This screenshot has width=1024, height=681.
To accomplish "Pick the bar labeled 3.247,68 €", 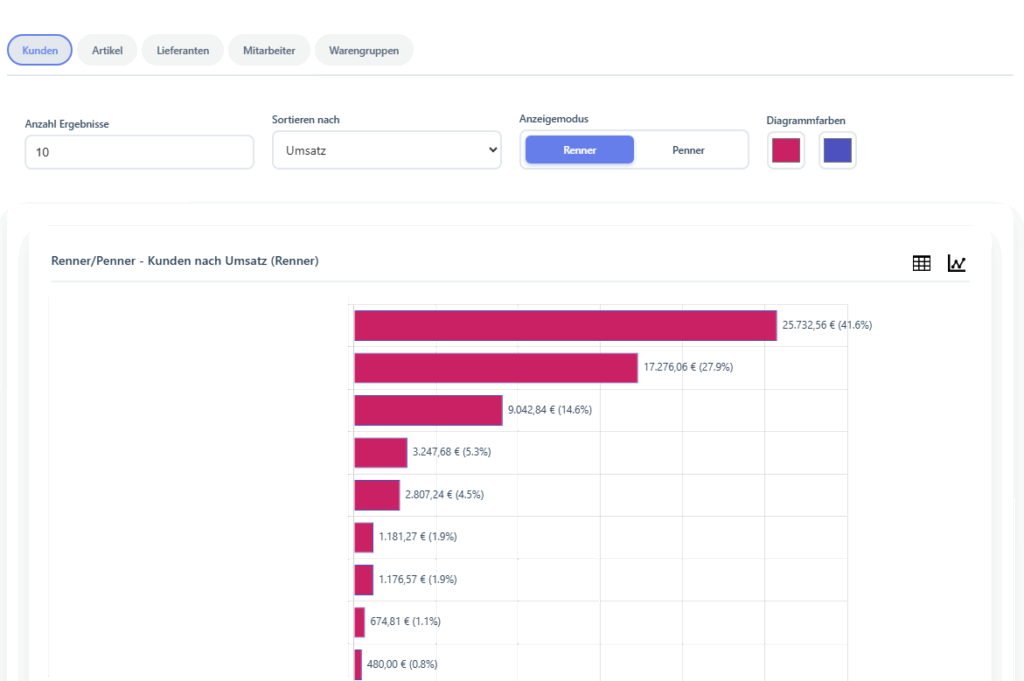I will click(380, 452).
